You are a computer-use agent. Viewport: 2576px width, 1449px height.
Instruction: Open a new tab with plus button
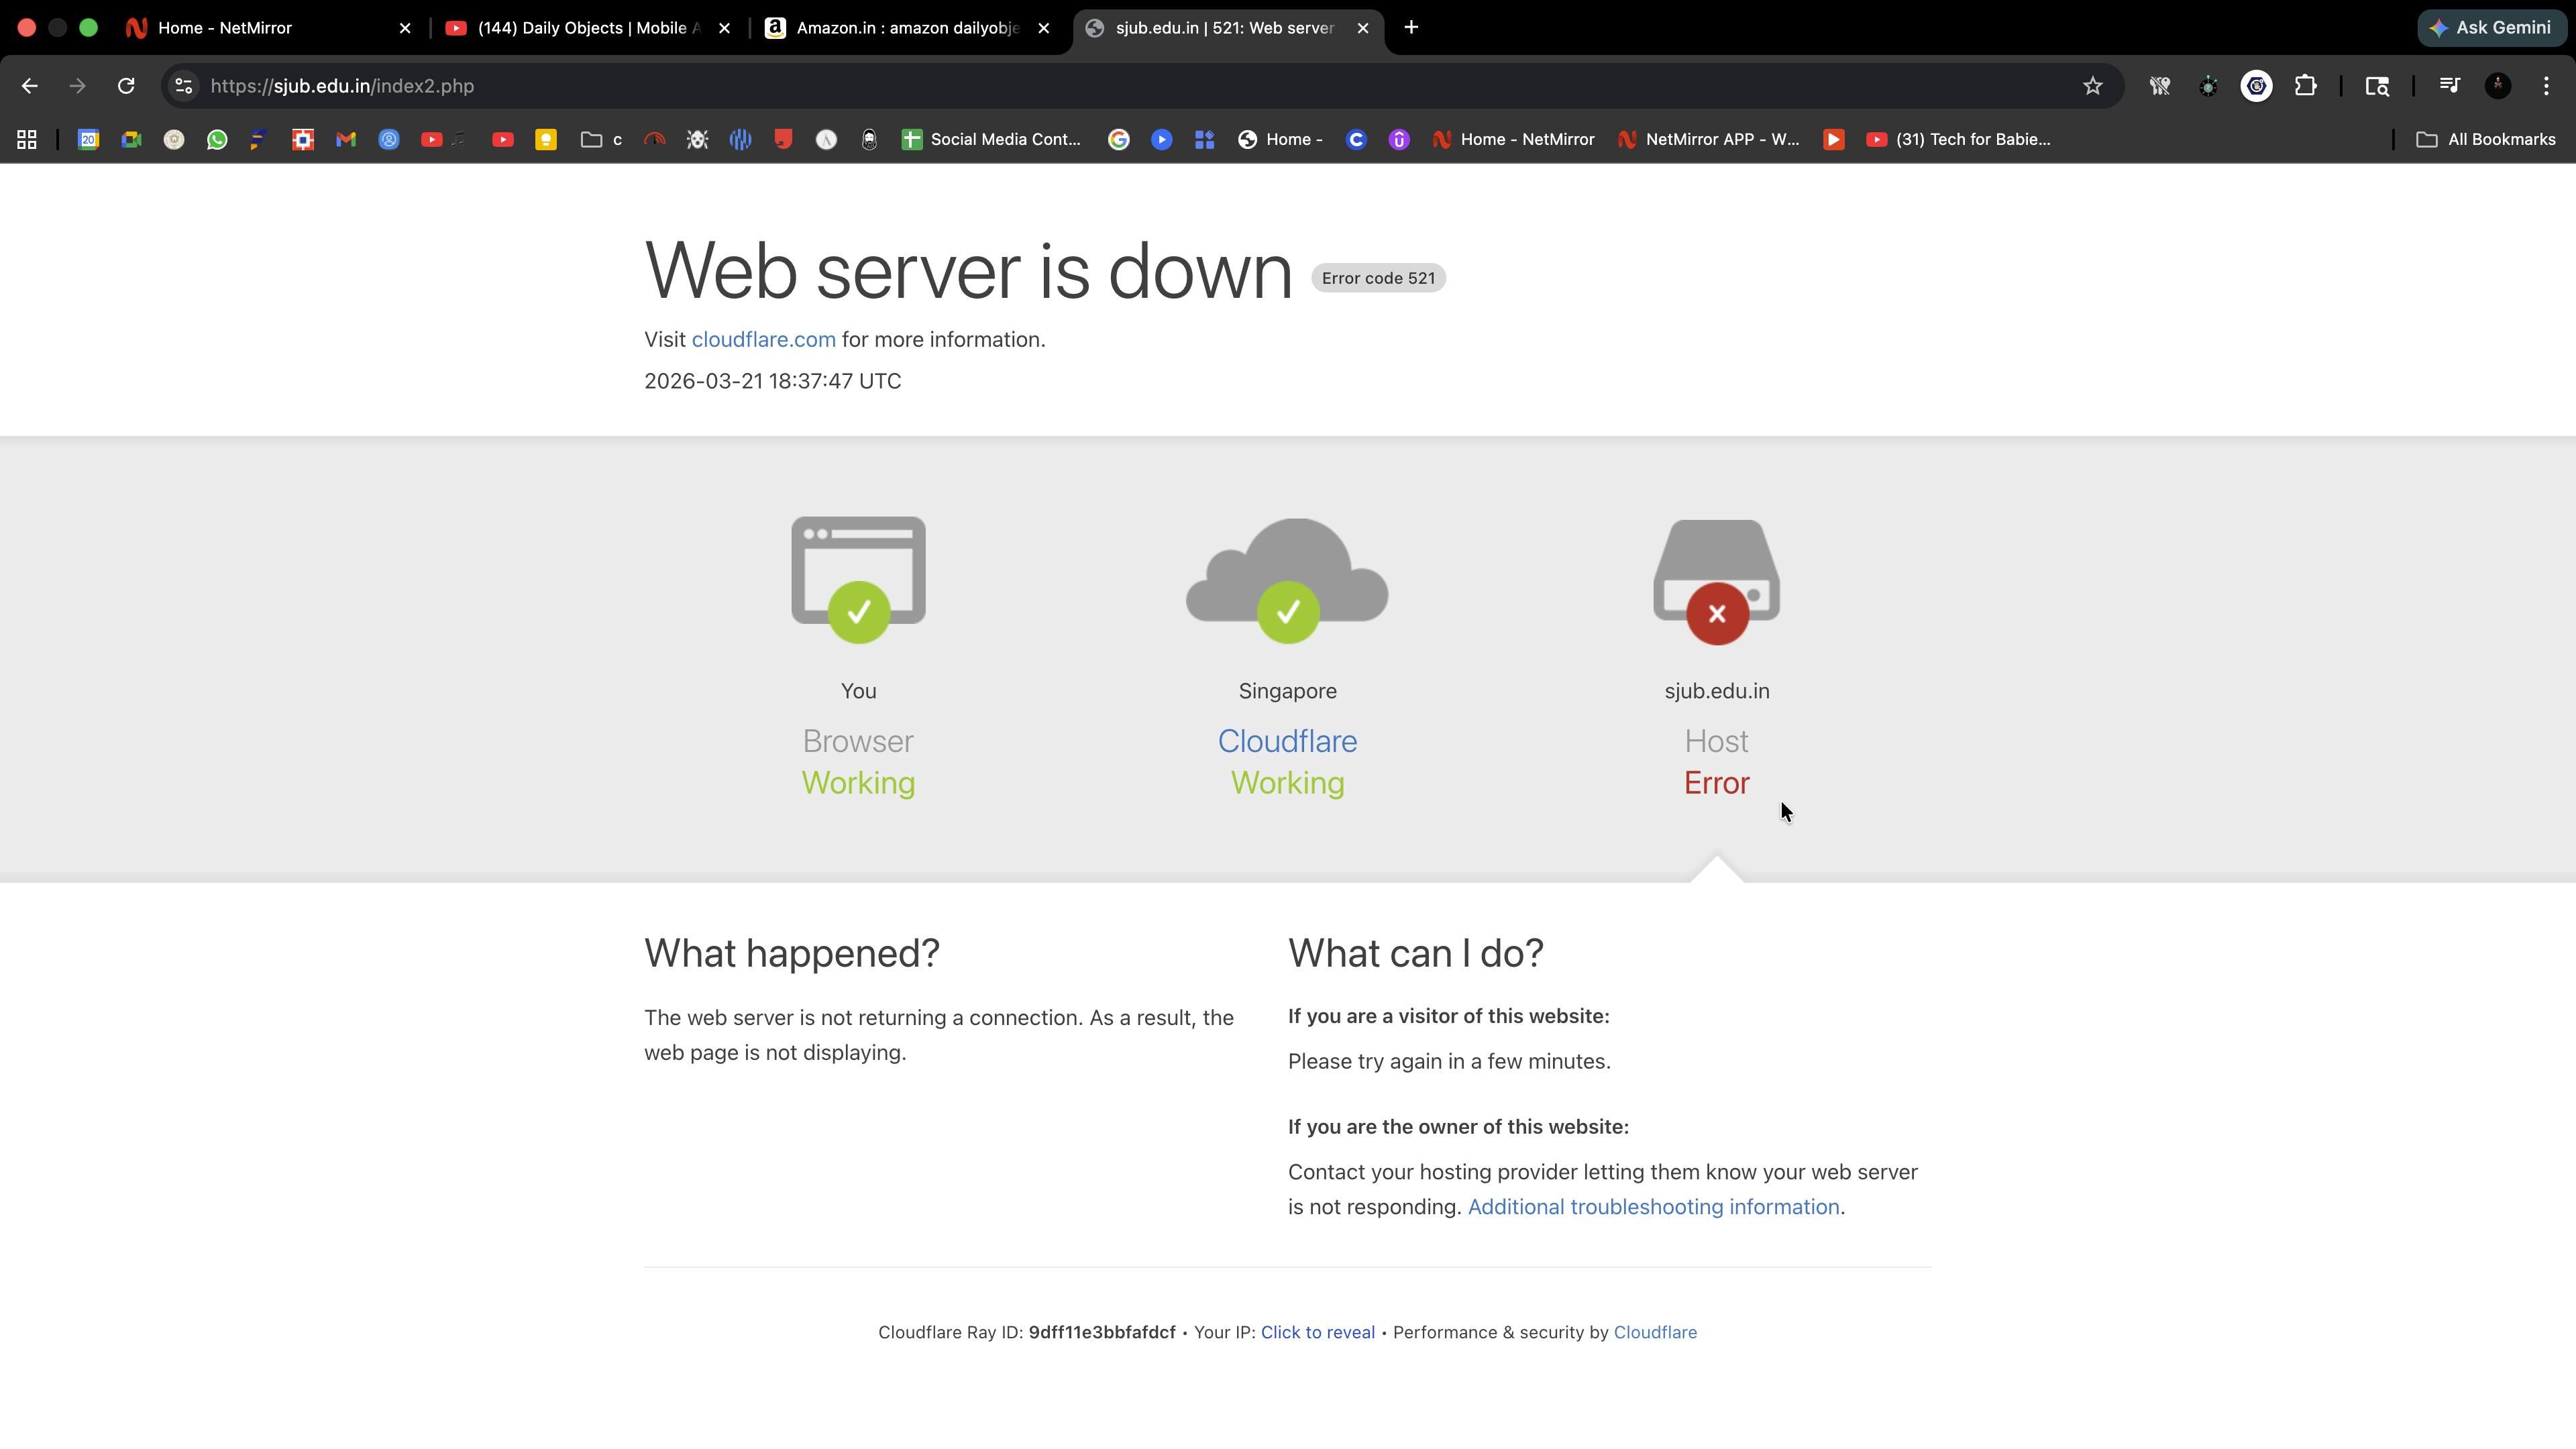(1411, 28)
